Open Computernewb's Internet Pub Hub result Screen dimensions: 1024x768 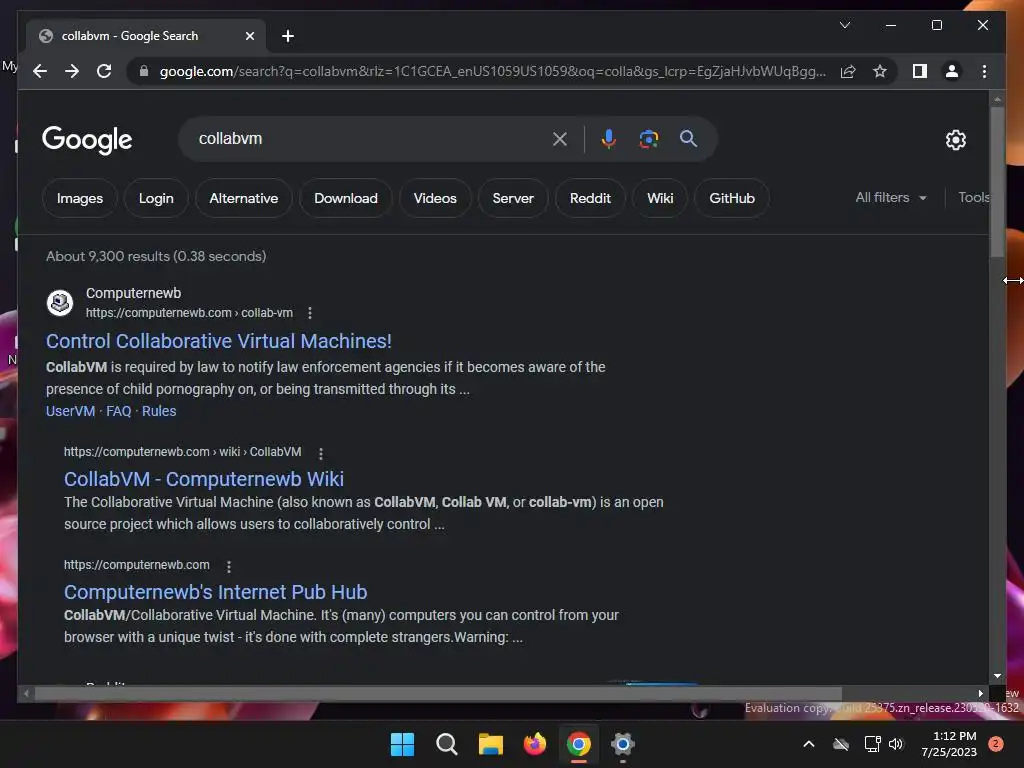coord(216,592)
